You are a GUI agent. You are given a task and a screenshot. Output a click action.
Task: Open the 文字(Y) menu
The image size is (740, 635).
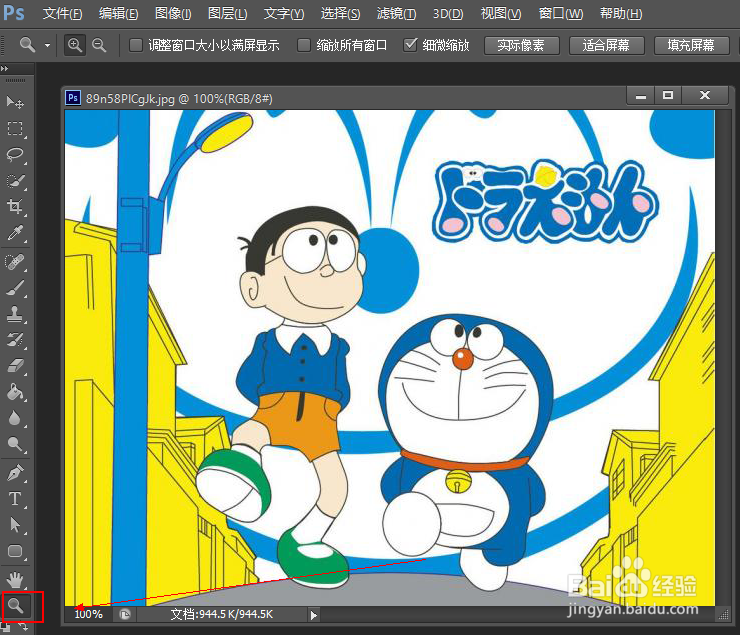point(284,13)
